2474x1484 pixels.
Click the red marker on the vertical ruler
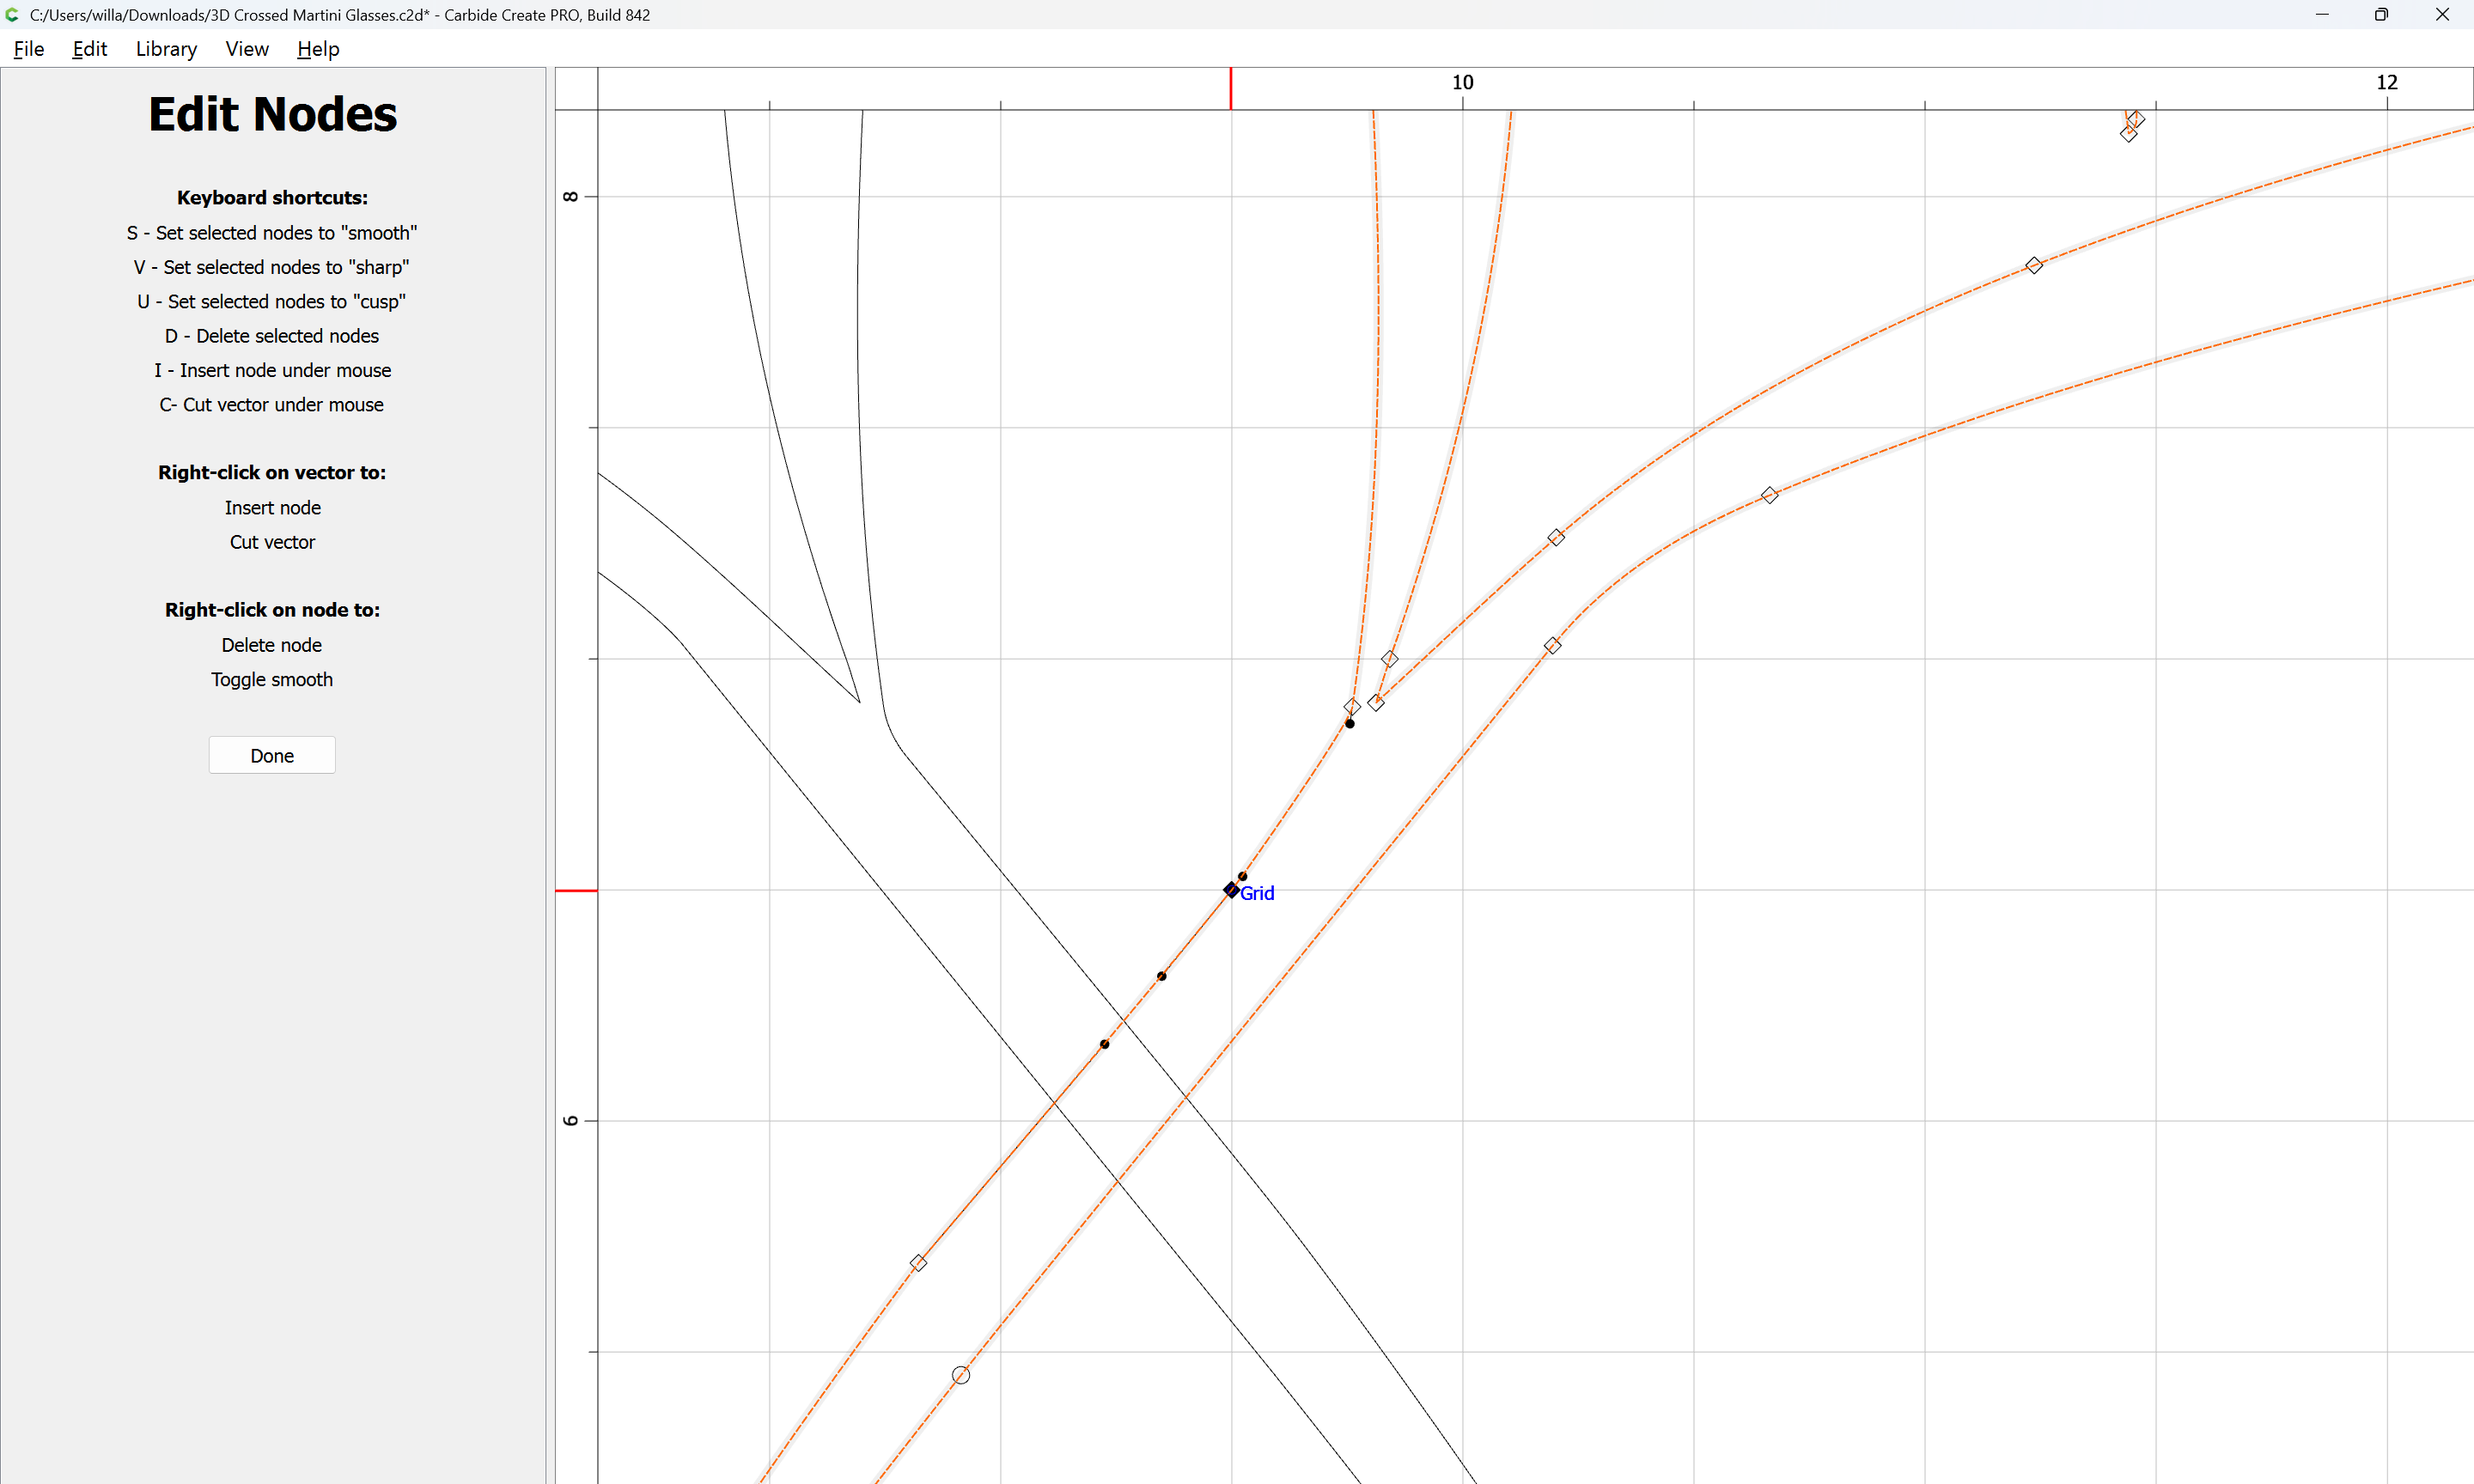(576, 890)
